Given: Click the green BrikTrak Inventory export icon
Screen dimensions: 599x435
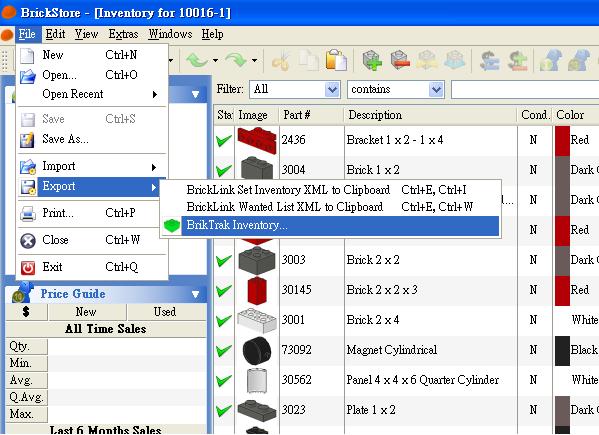Looking at the screenshot, I should click(x=172, y=225).
